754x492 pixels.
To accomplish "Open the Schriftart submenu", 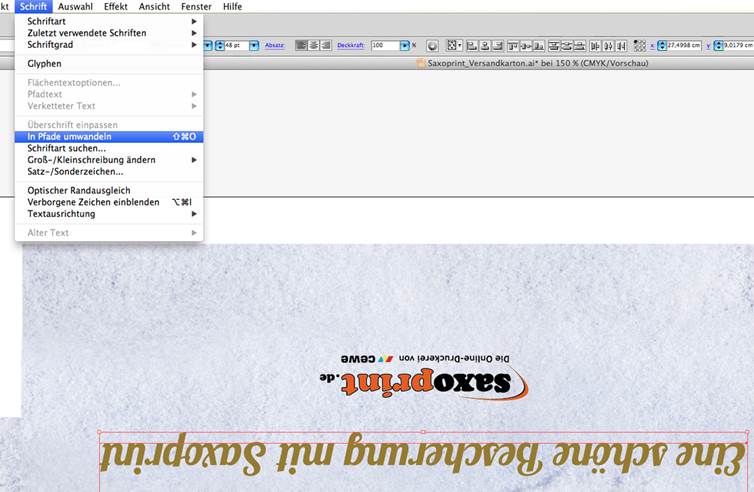I will pos(109,21).
